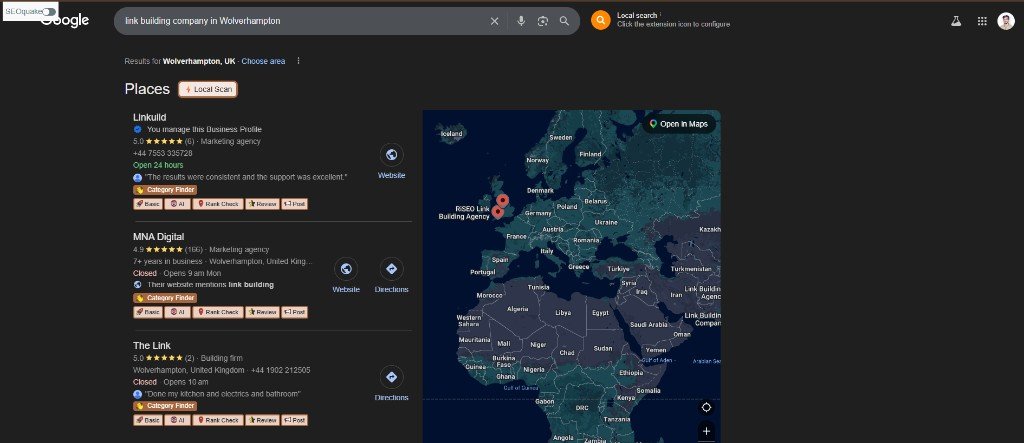The width and height of the screenshot is (1024, 443).
Task: Open The Link listing
Action: point(152,346)
